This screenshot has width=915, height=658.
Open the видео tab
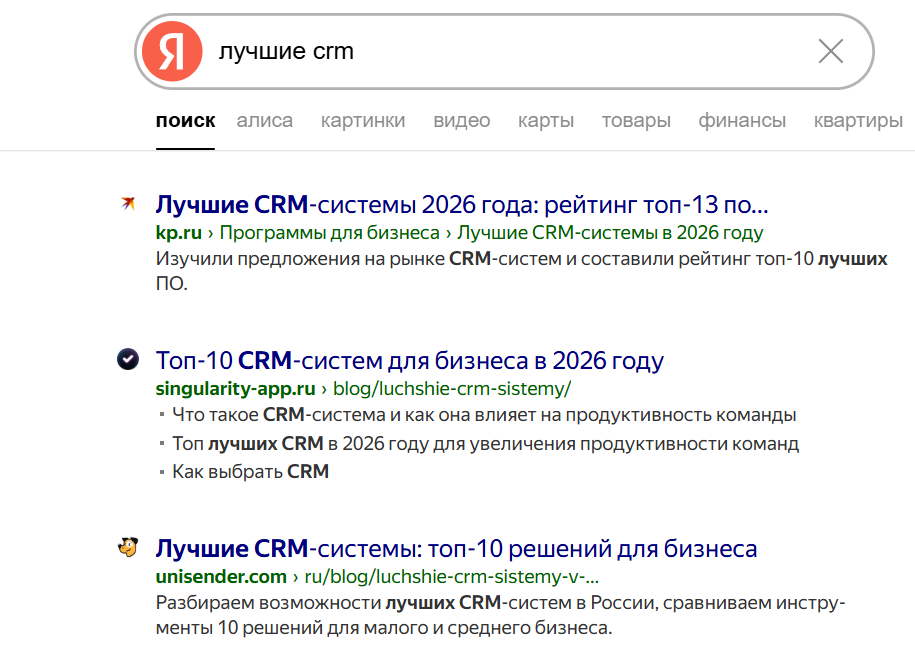pyautogui.click(x=461, y=119)
